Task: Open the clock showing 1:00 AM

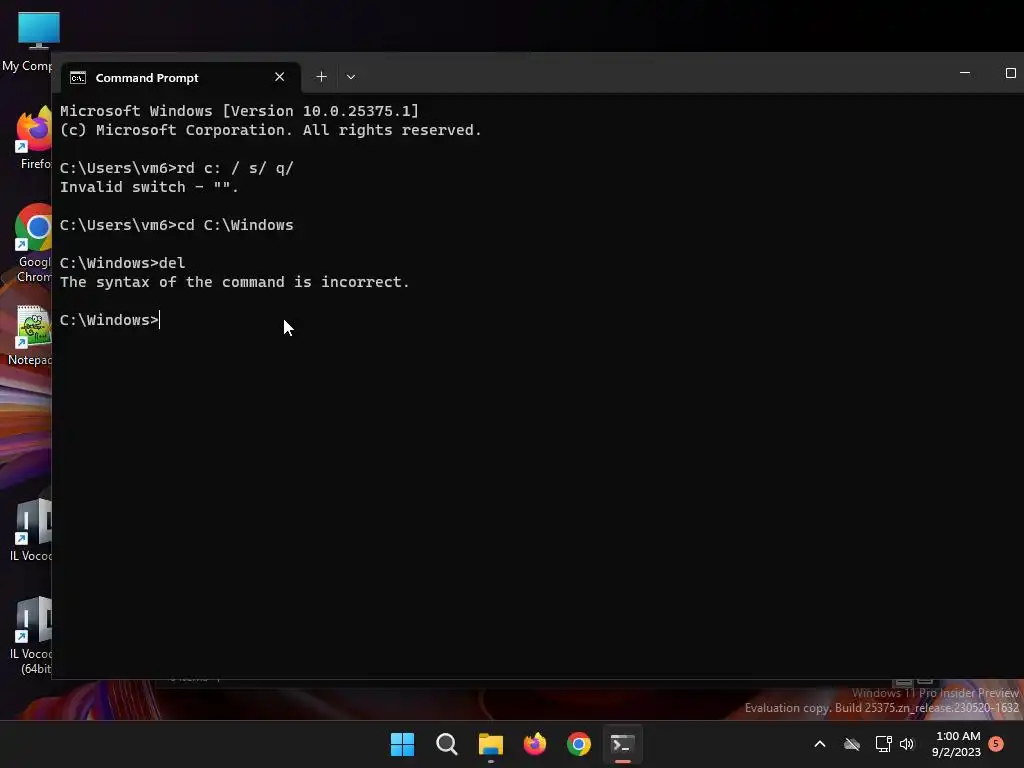Action: [x=956, y=744]
